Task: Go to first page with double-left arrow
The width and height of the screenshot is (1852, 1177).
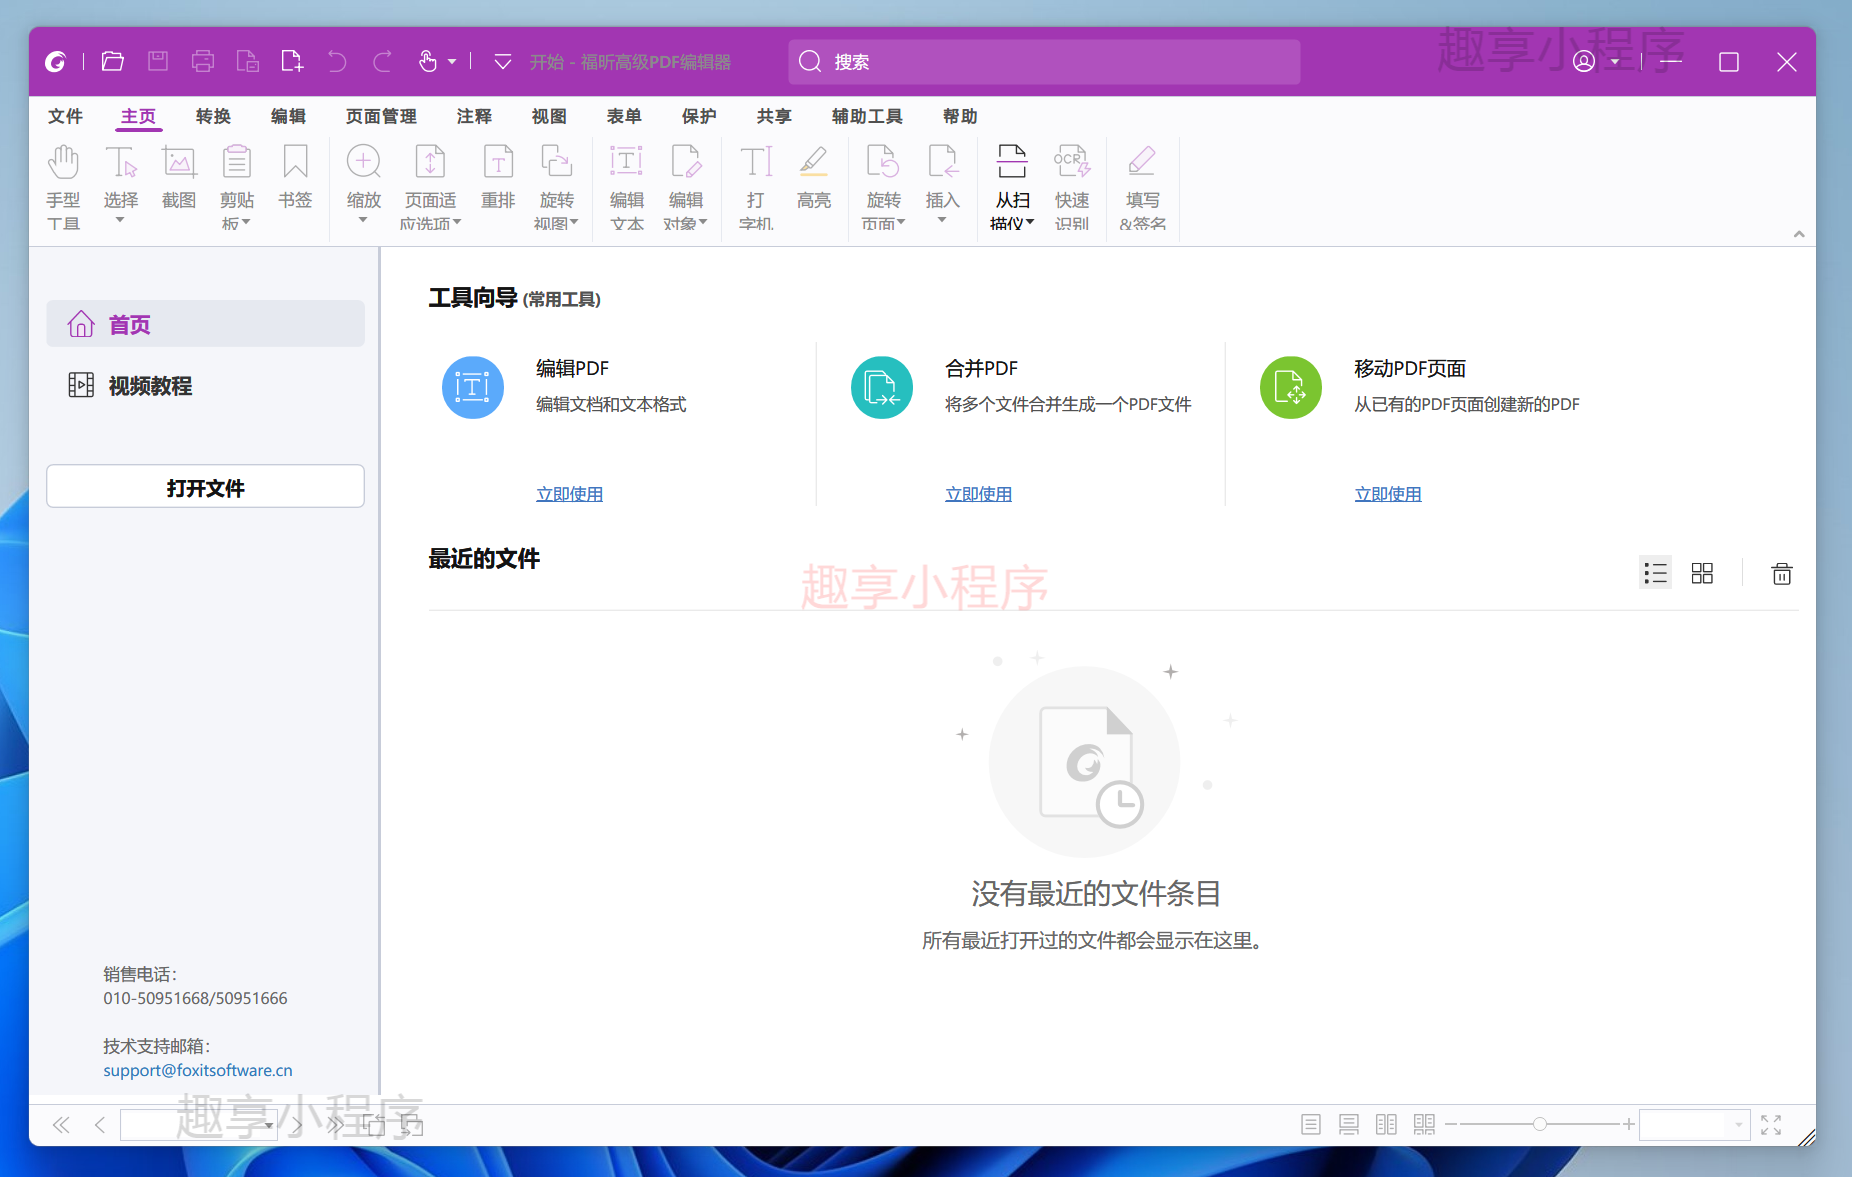Action: [61, 1125]
